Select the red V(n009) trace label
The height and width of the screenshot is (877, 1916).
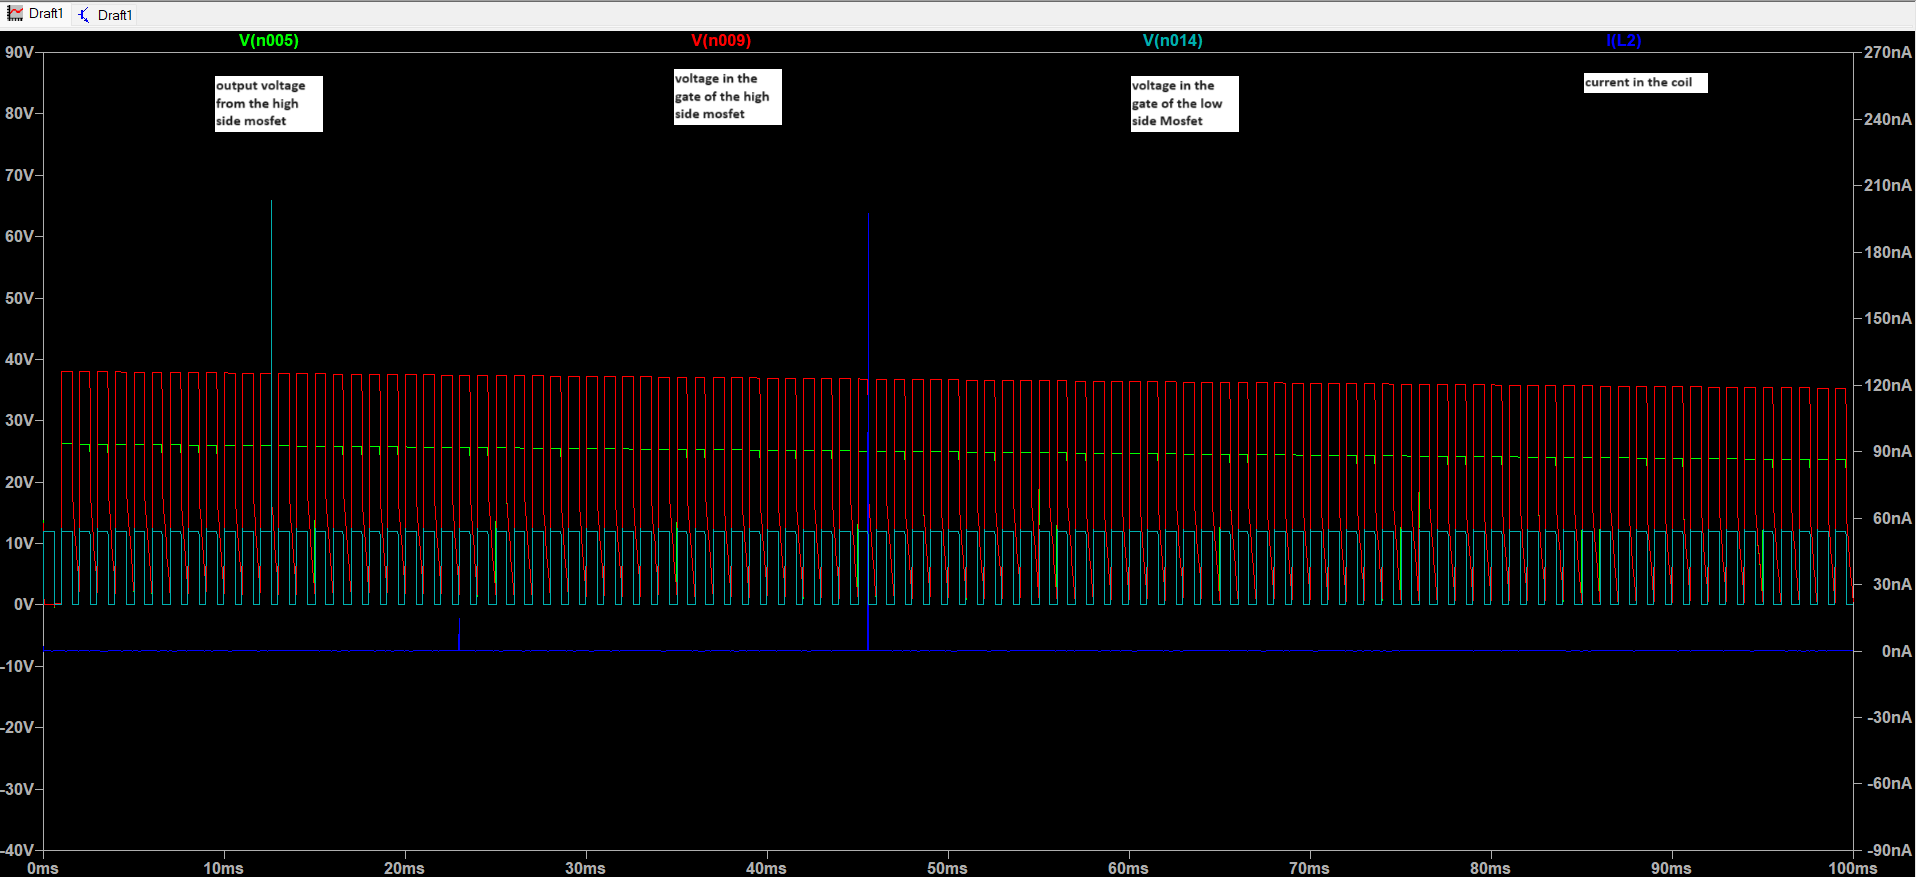coord(720,41)
